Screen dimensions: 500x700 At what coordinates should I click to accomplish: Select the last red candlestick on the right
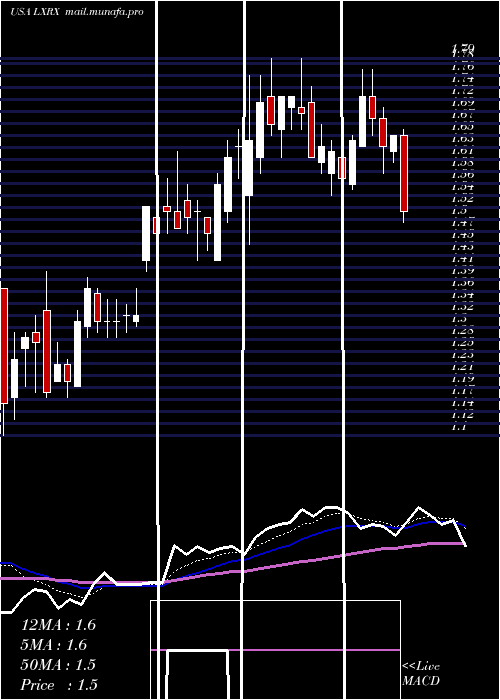[x=404, y=173]
